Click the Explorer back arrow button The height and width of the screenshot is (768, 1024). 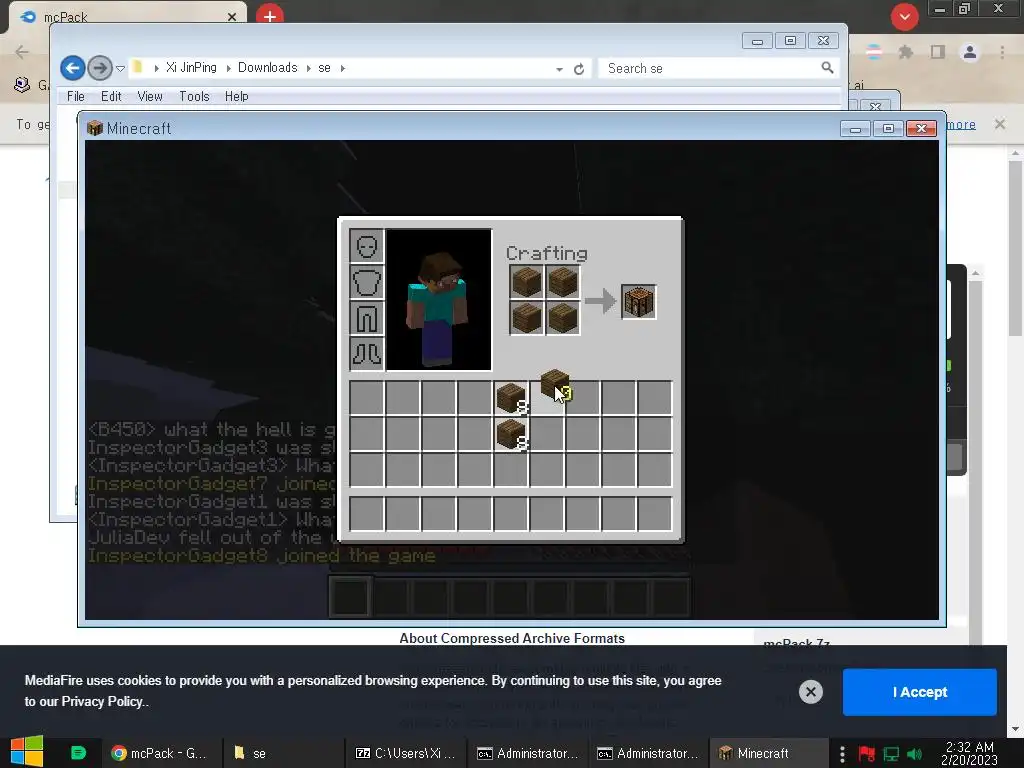72,67
